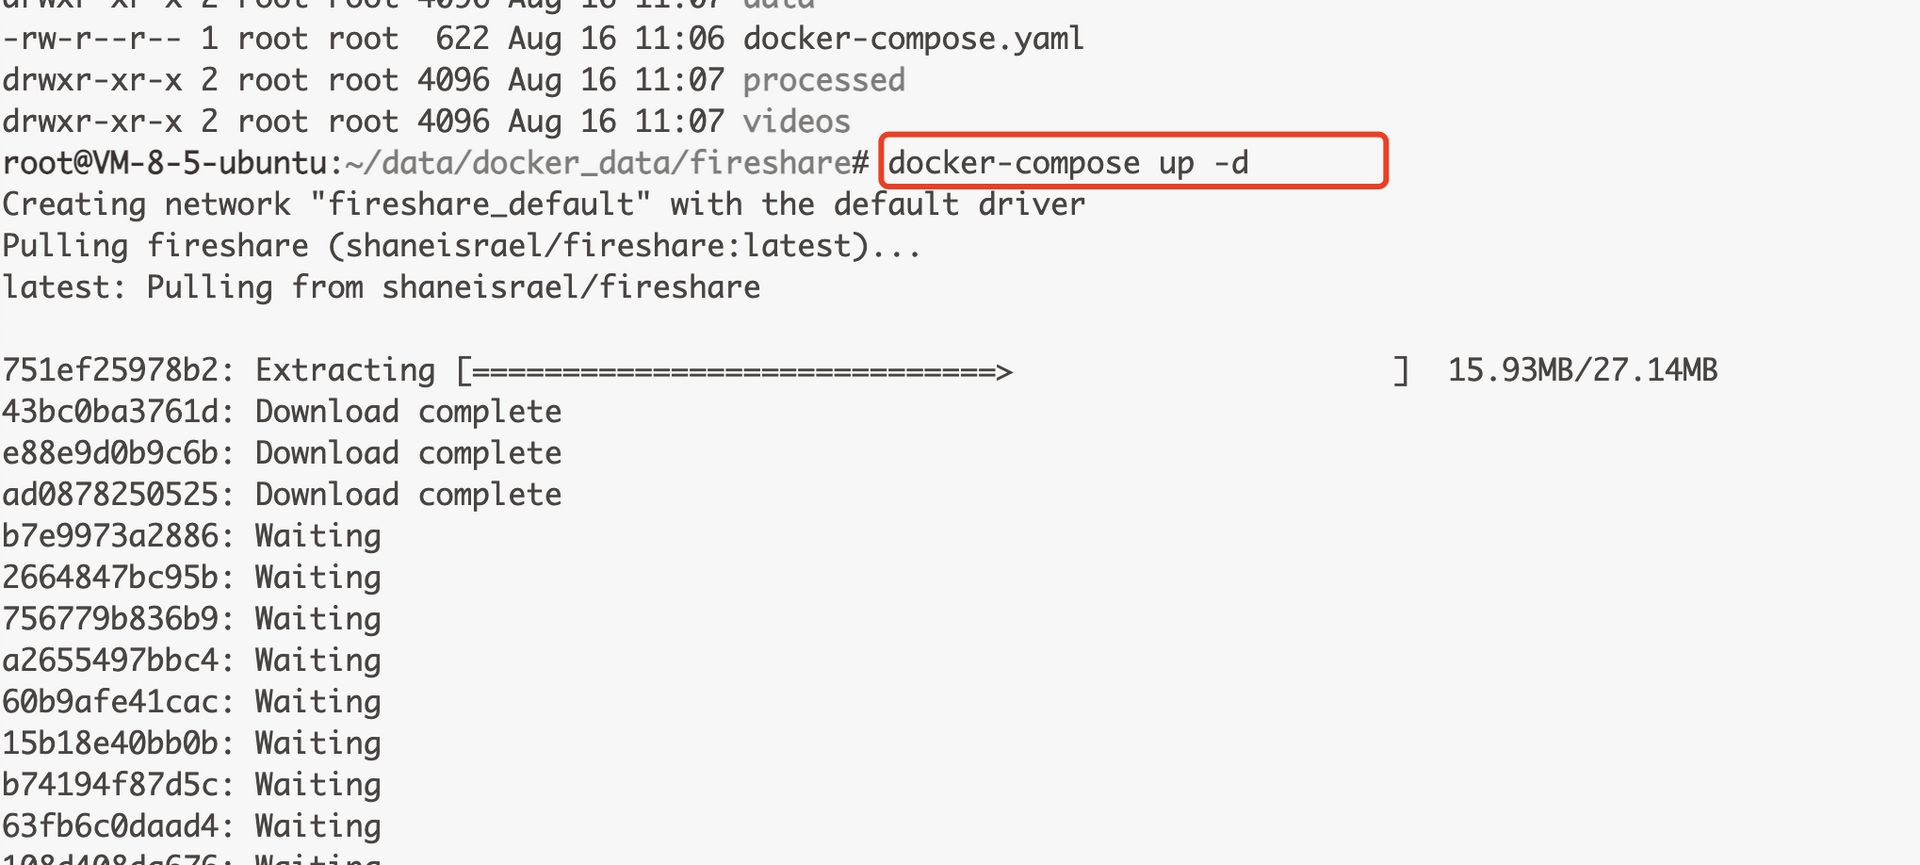Click the highlighted docker-compose up -d command
The image size is (1920, 865).
point(1068,163)
